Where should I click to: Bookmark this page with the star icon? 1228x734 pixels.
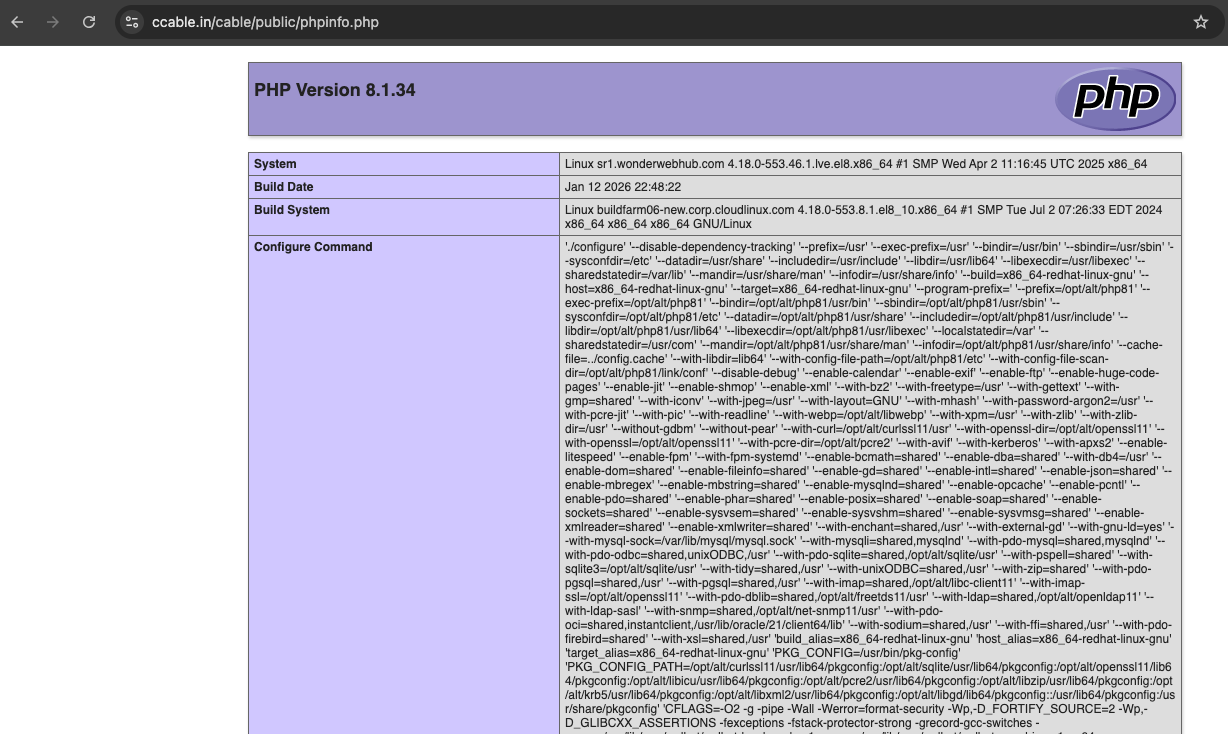(x=1200, y=22)
